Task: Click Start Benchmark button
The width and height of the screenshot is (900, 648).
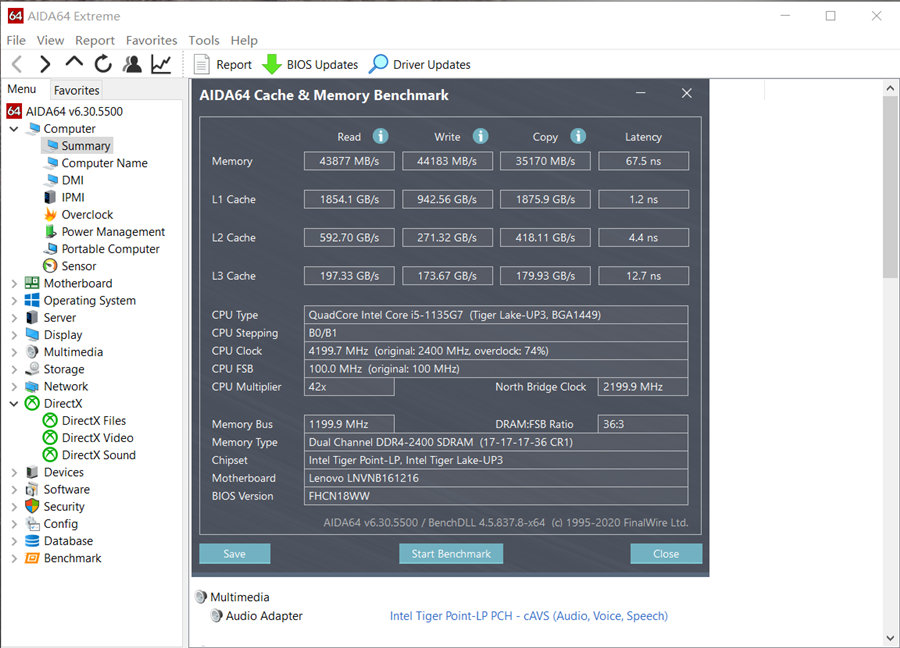Action: [x=451, y=554]
